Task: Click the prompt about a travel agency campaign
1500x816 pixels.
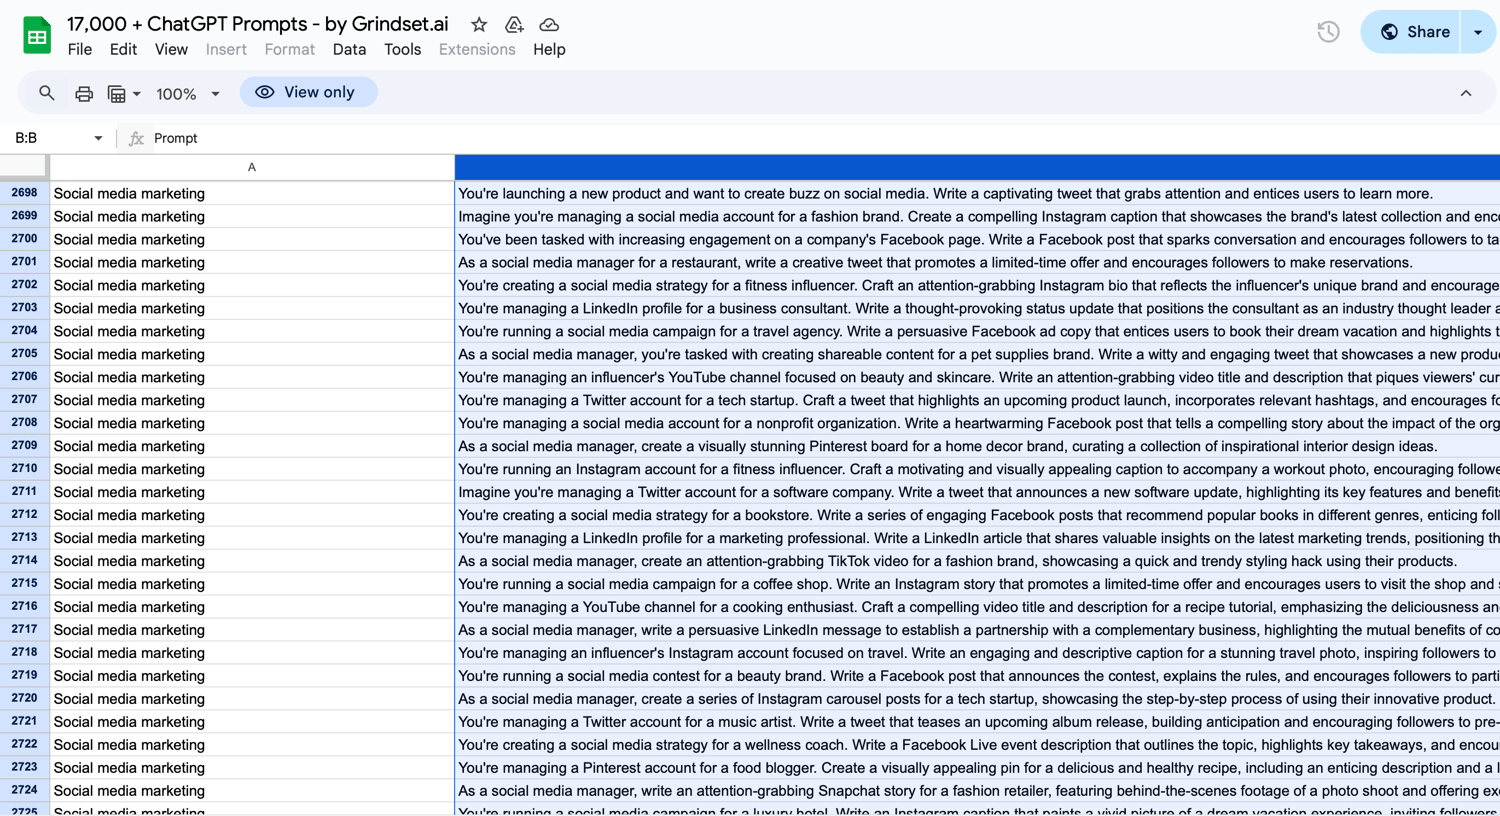Action: tap(978, 331)
